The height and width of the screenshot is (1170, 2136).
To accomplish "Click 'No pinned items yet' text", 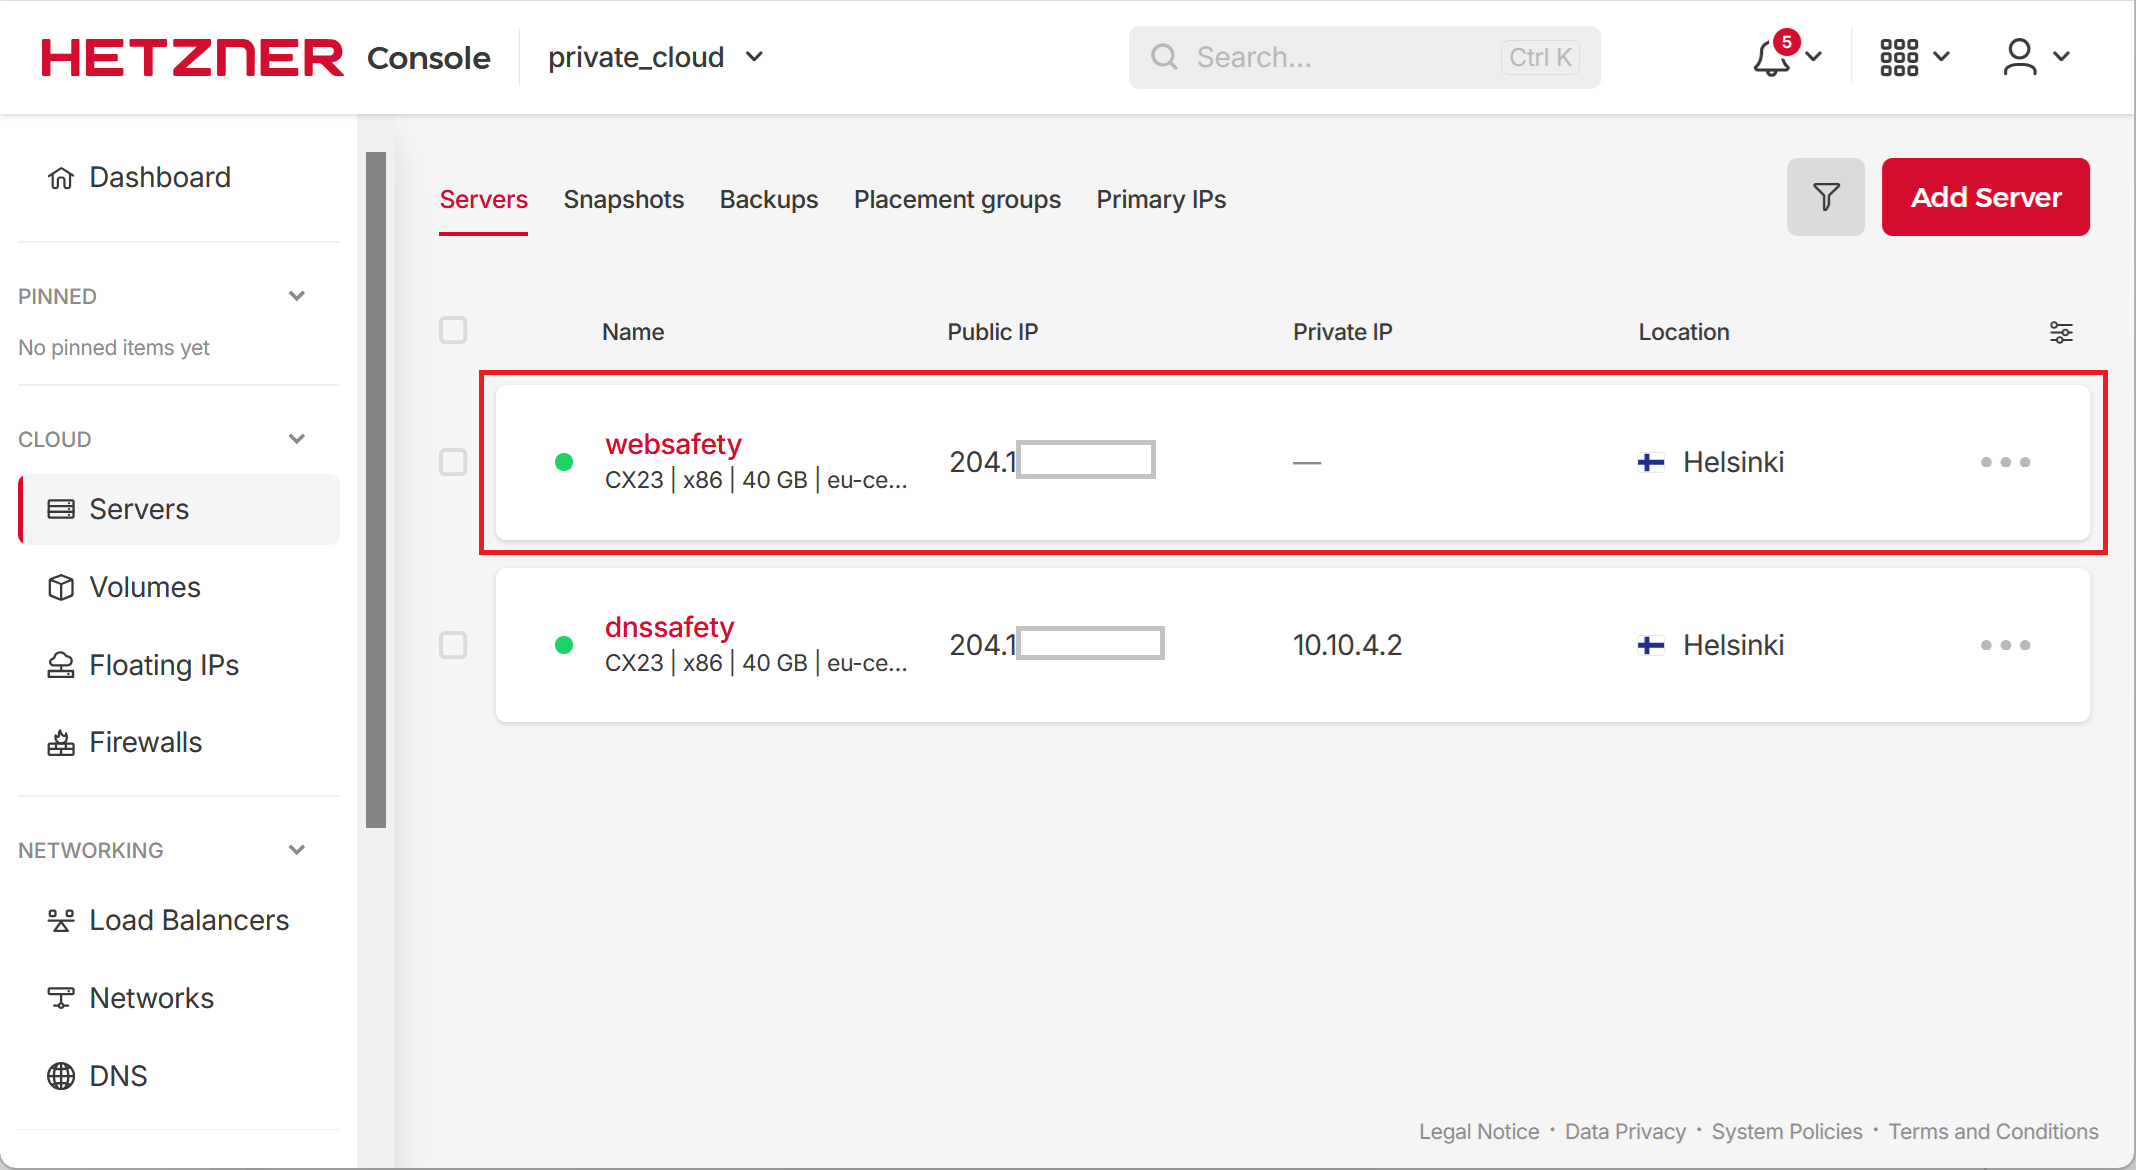I will click(114, 348).
